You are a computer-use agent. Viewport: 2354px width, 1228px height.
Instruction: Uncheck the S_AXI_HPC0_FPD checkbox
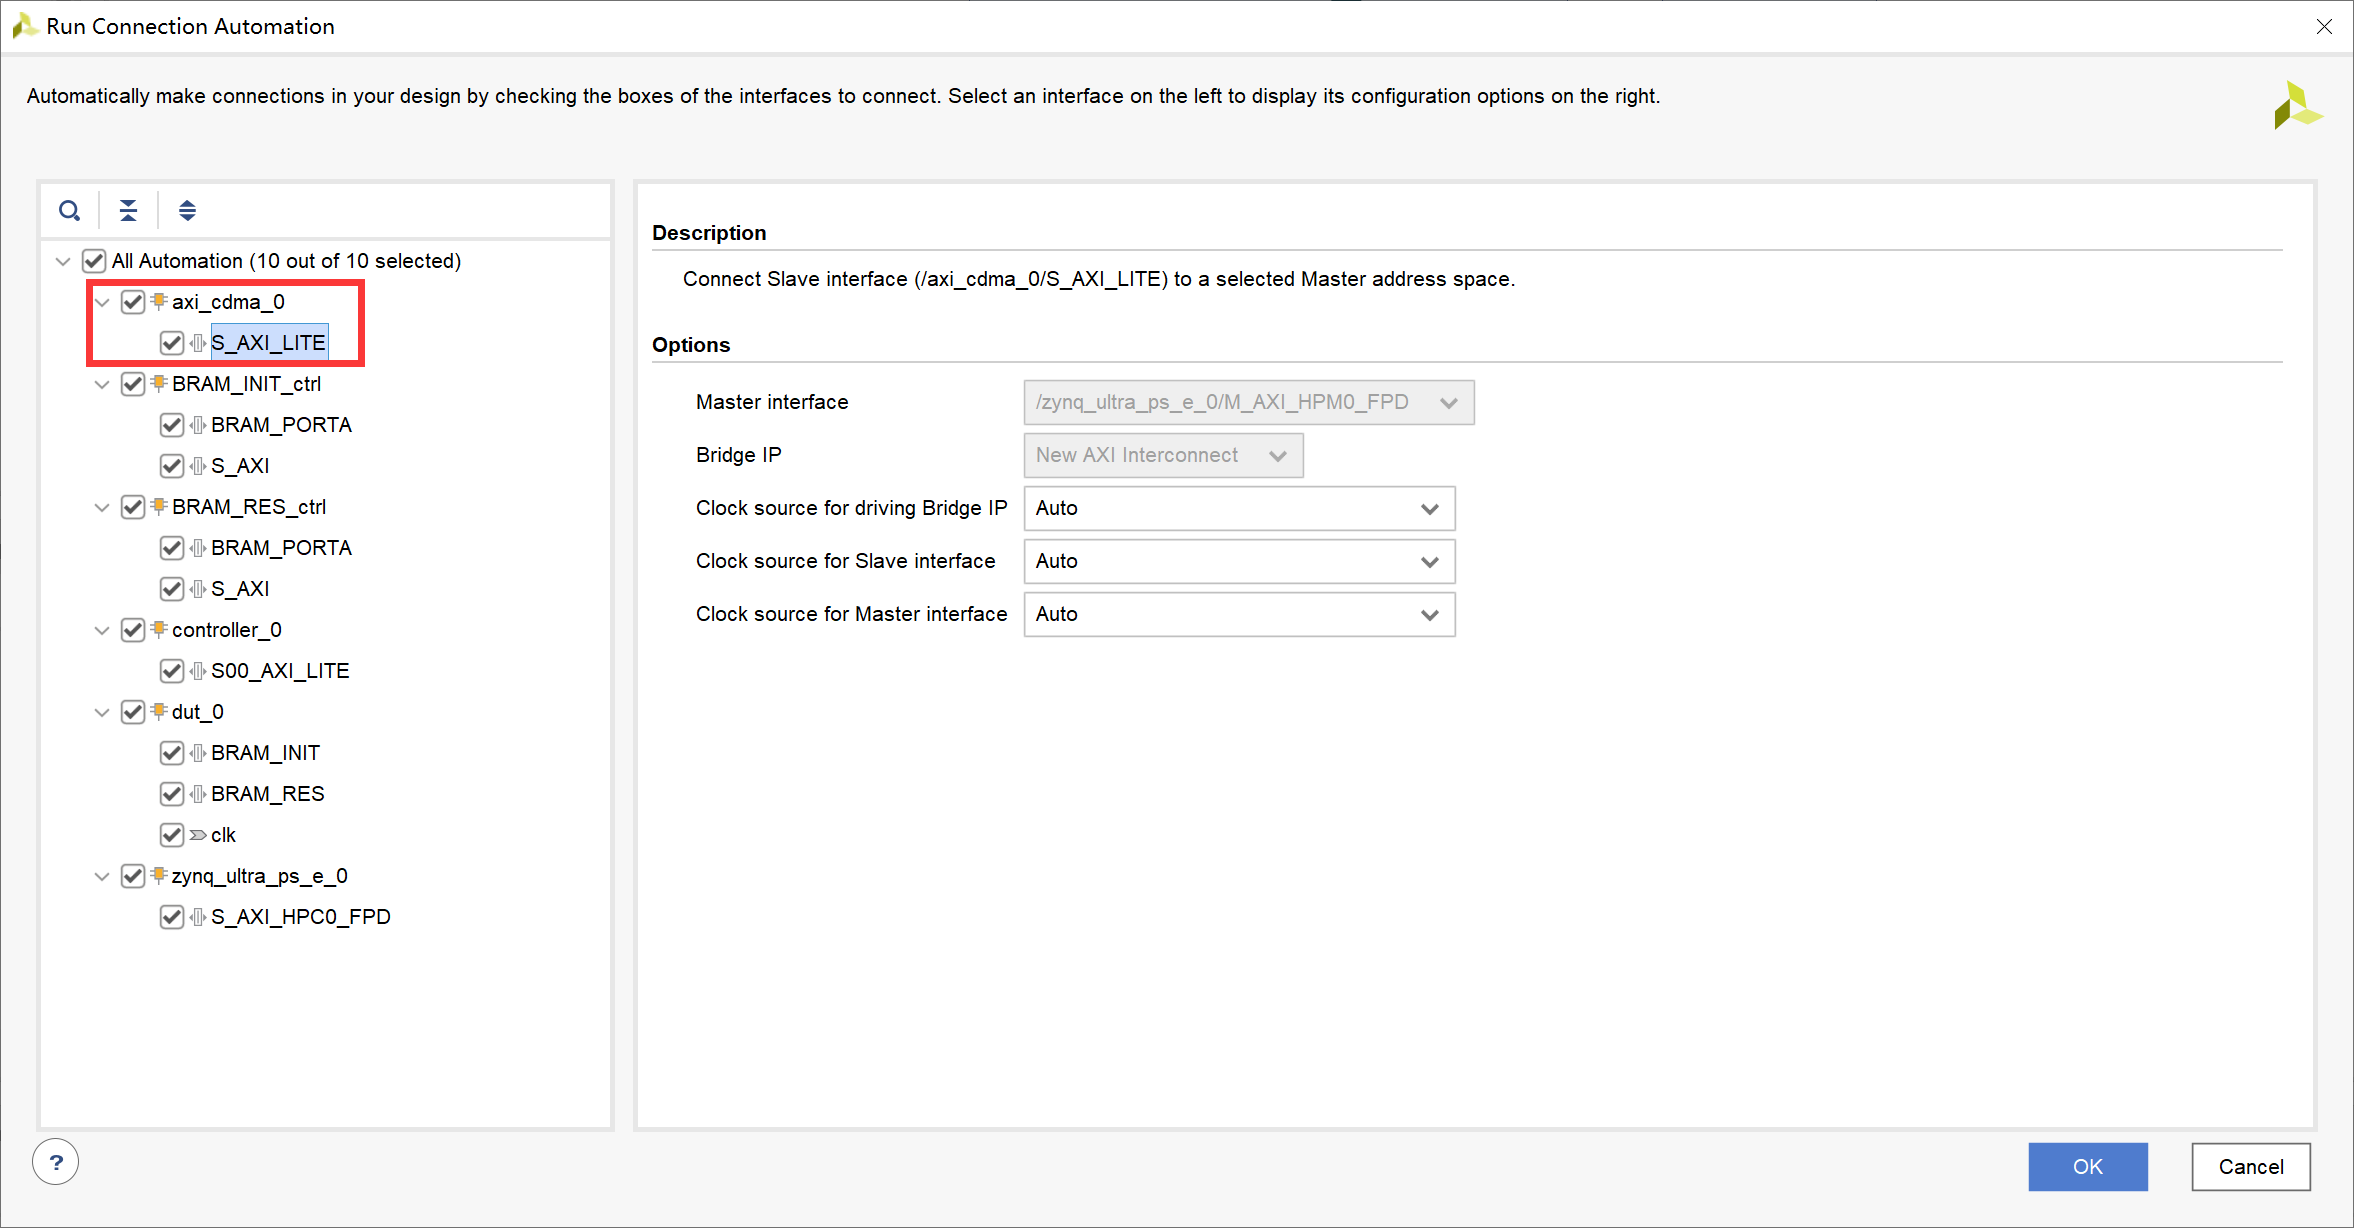(x=172, y=917)
